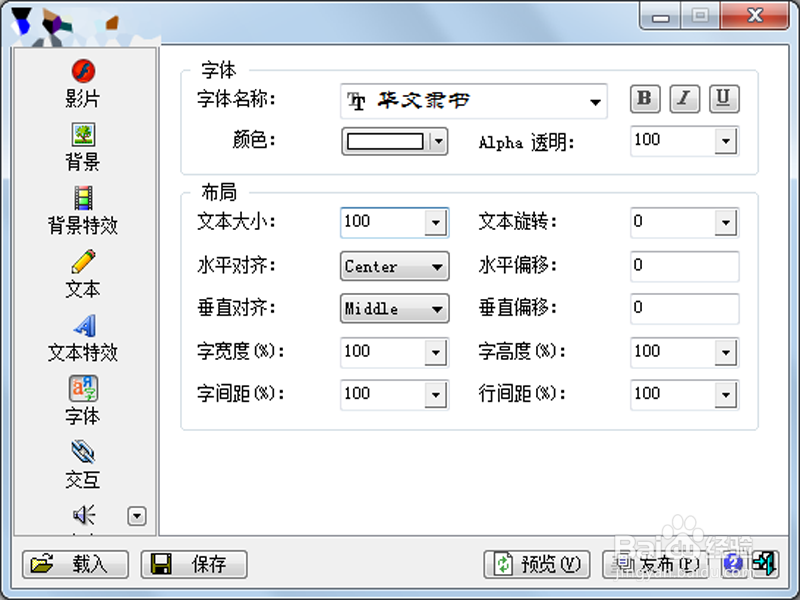The image size is (800, 600).
Task: Click the 预览 preview button
Action: click(x=537, y=564)
